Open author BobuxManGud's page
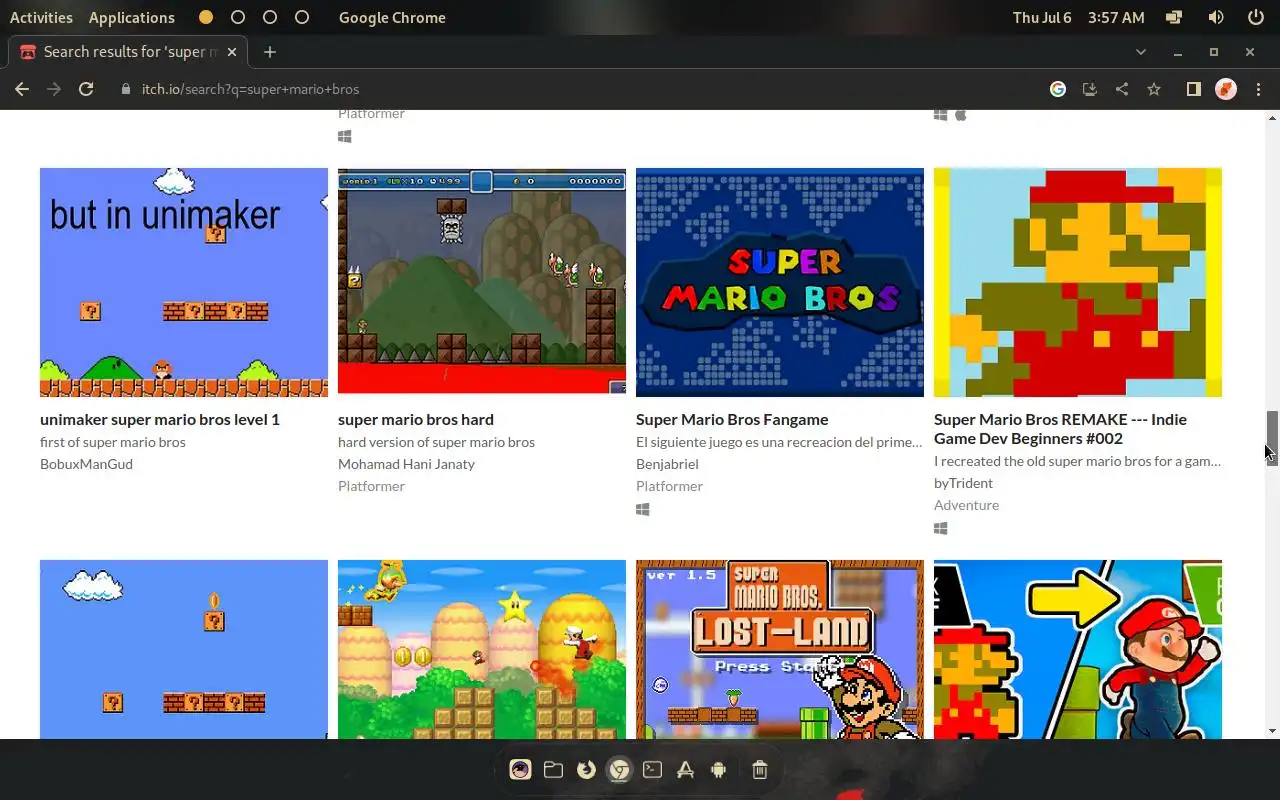This screenshot has width=1280, height=800. (x=86, y=464)
